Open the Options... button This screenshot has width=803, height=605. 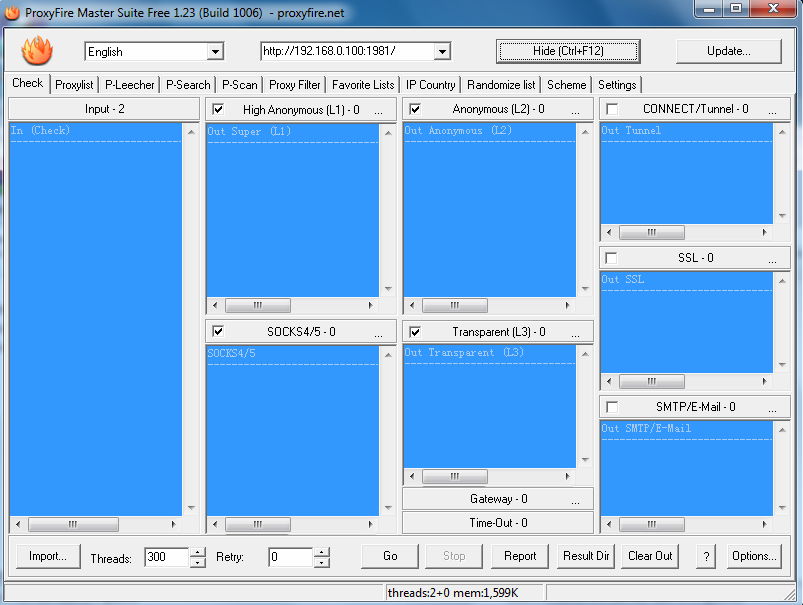(x=754, y=556)
